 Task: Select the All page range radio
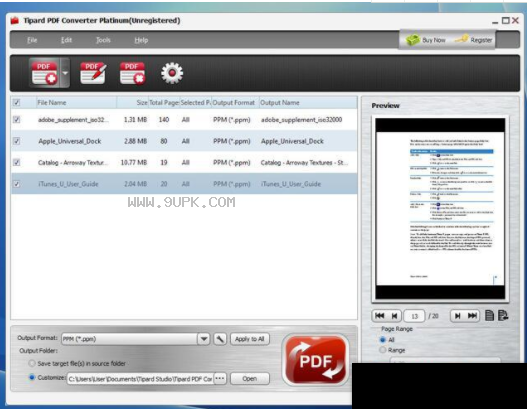coord(382,339)
